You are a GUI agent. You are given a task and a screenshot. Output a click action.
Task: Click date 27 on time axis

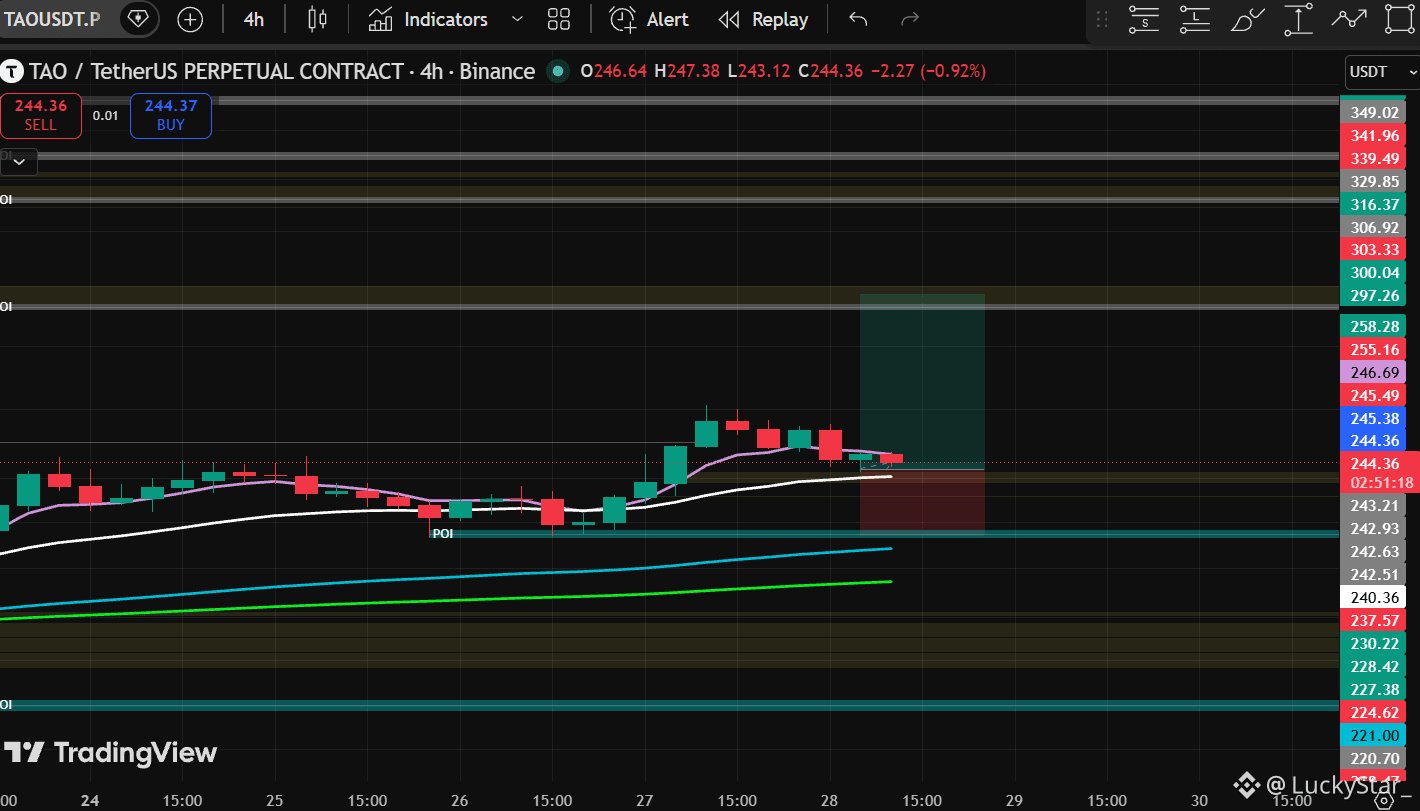coord(644,800)
